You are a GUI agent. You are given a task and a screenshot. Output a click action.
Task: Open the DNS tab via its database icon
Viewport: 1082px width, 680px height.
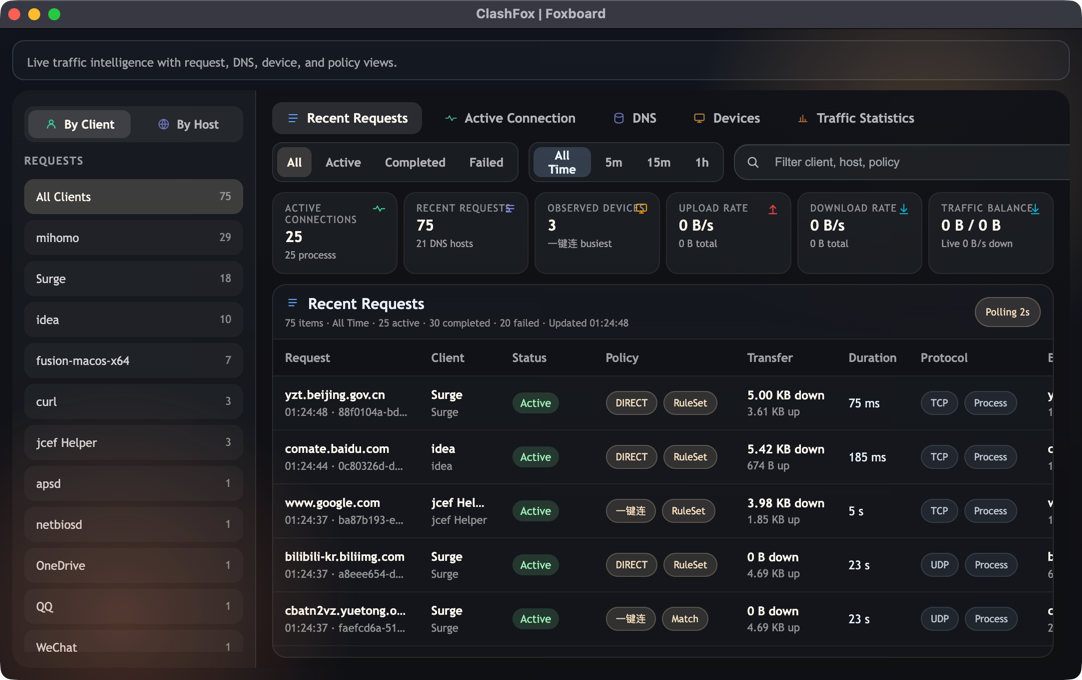[x=619, y=117]
